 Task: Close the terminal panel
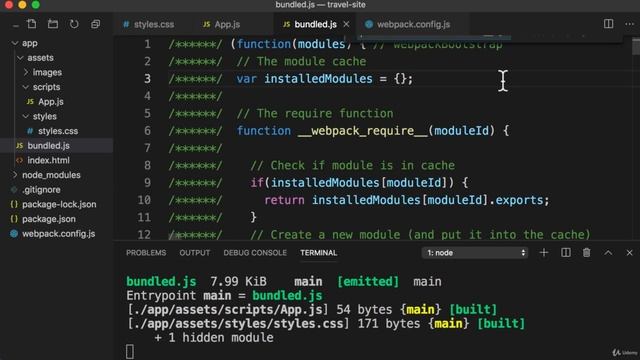pyautogui.click(x=629, y=253)
